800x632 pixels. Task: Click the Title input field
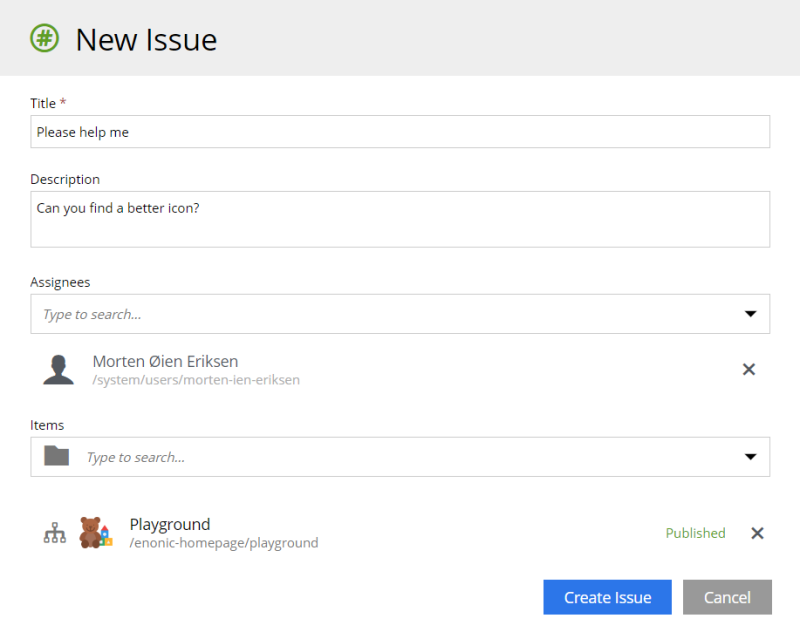pyautogui.click(x=400, y=132)
